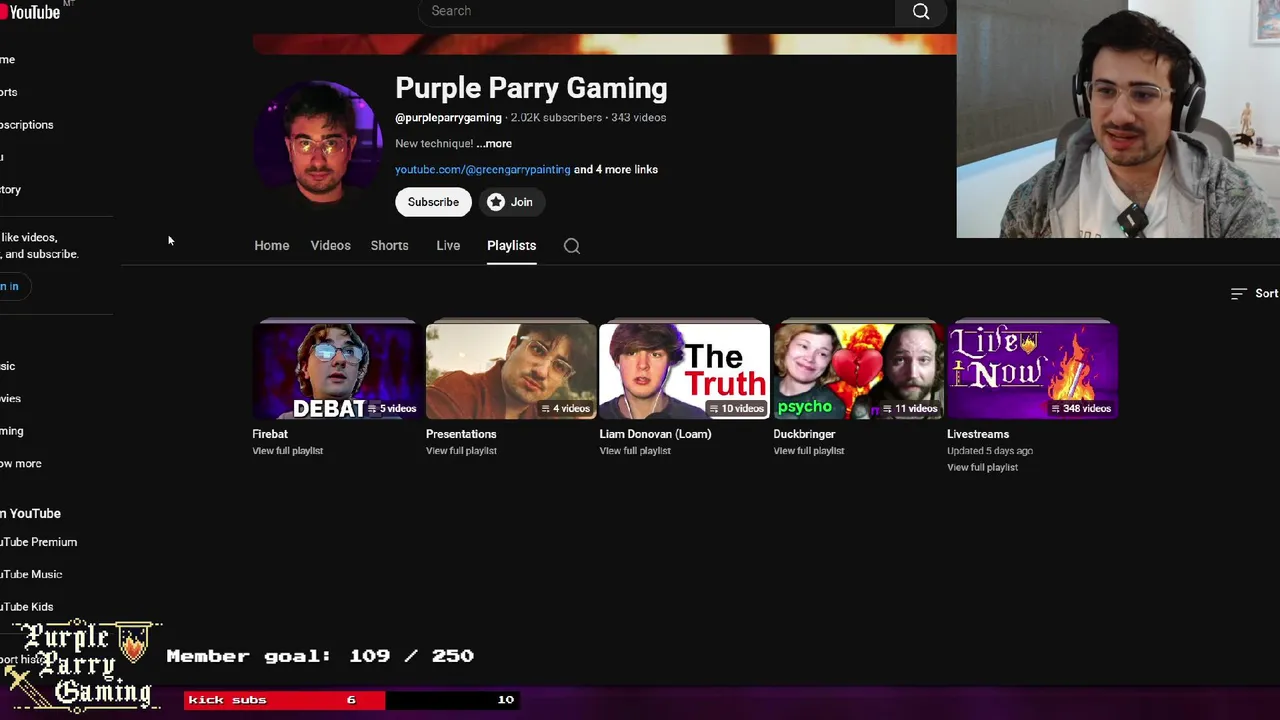Open the Live tab
The height and width of the screenshot is (720, 1280).
pyautogui.click(x=448, y=246)
